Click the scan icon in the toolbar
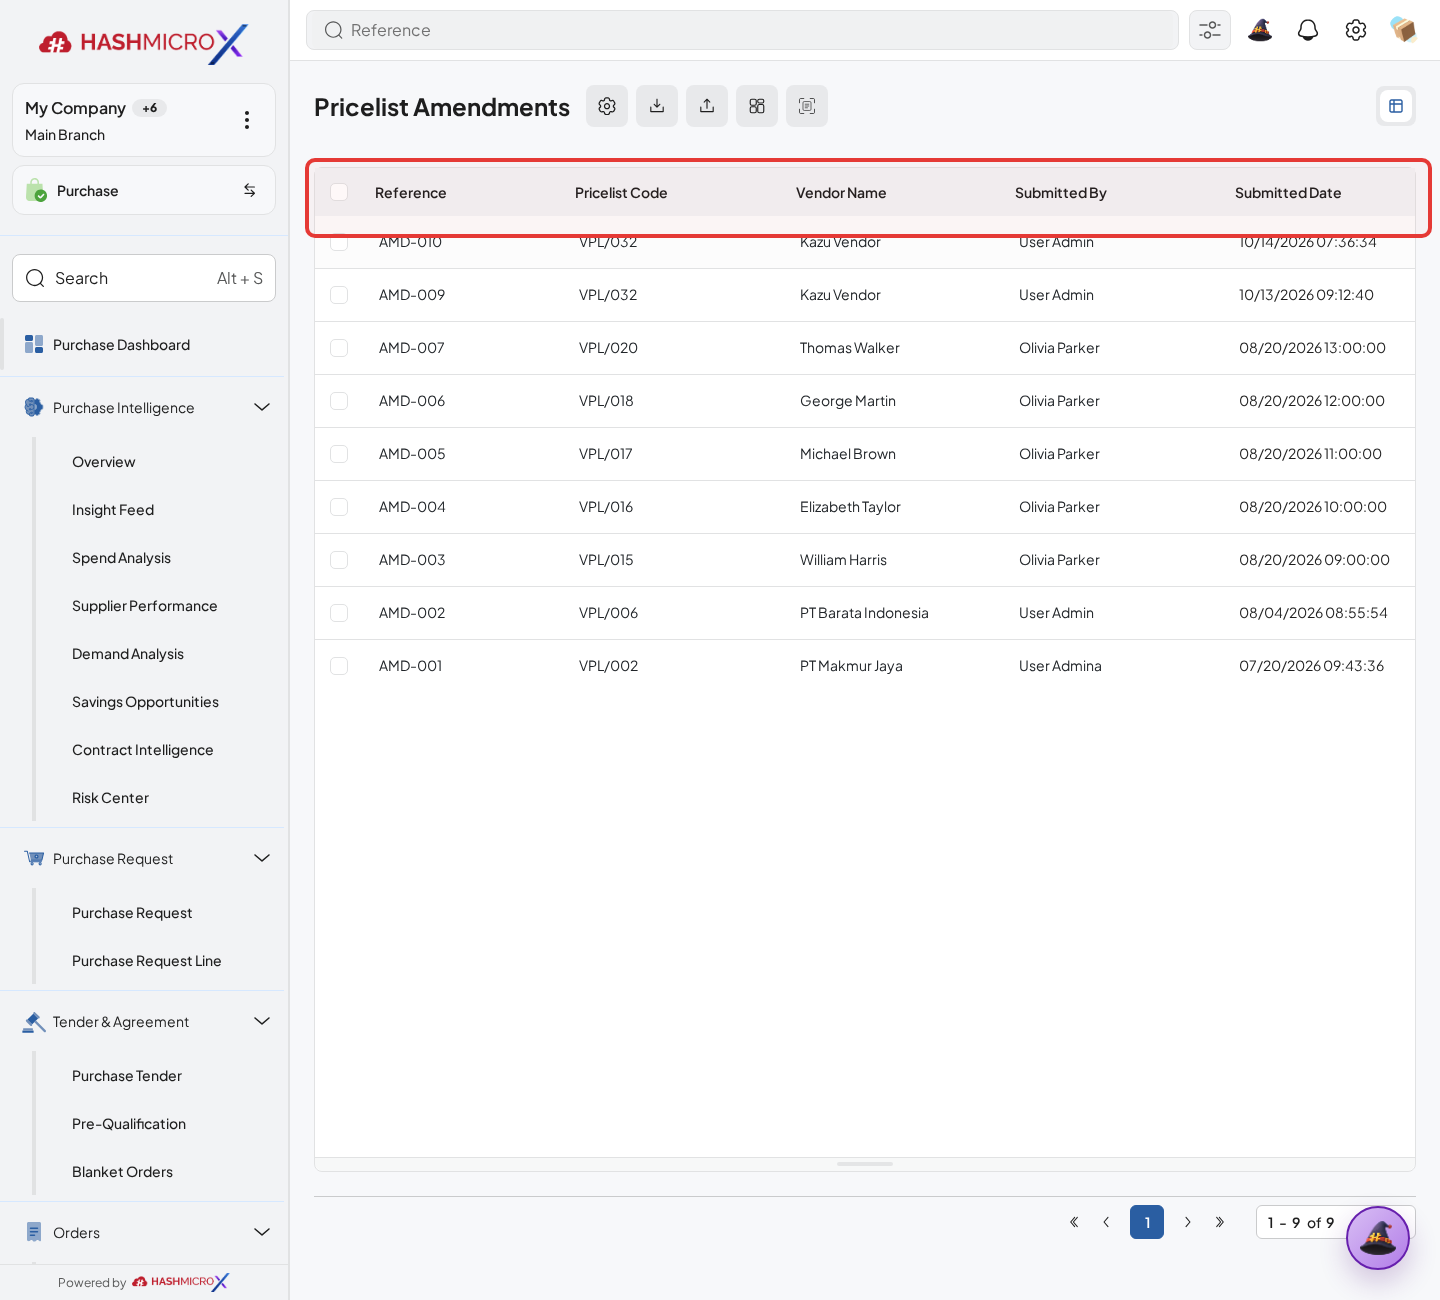1440x1300 pixels. click(x=807, y=106)
